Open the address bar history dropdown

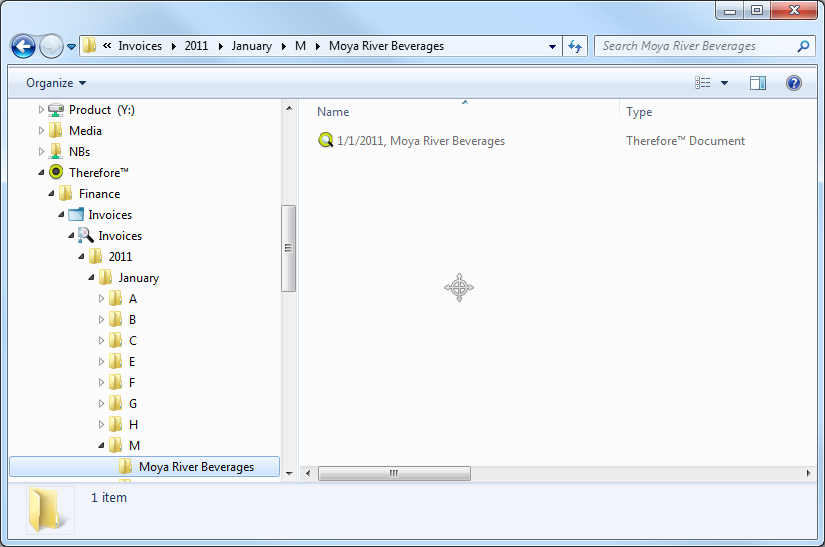(x=553, y=46)
